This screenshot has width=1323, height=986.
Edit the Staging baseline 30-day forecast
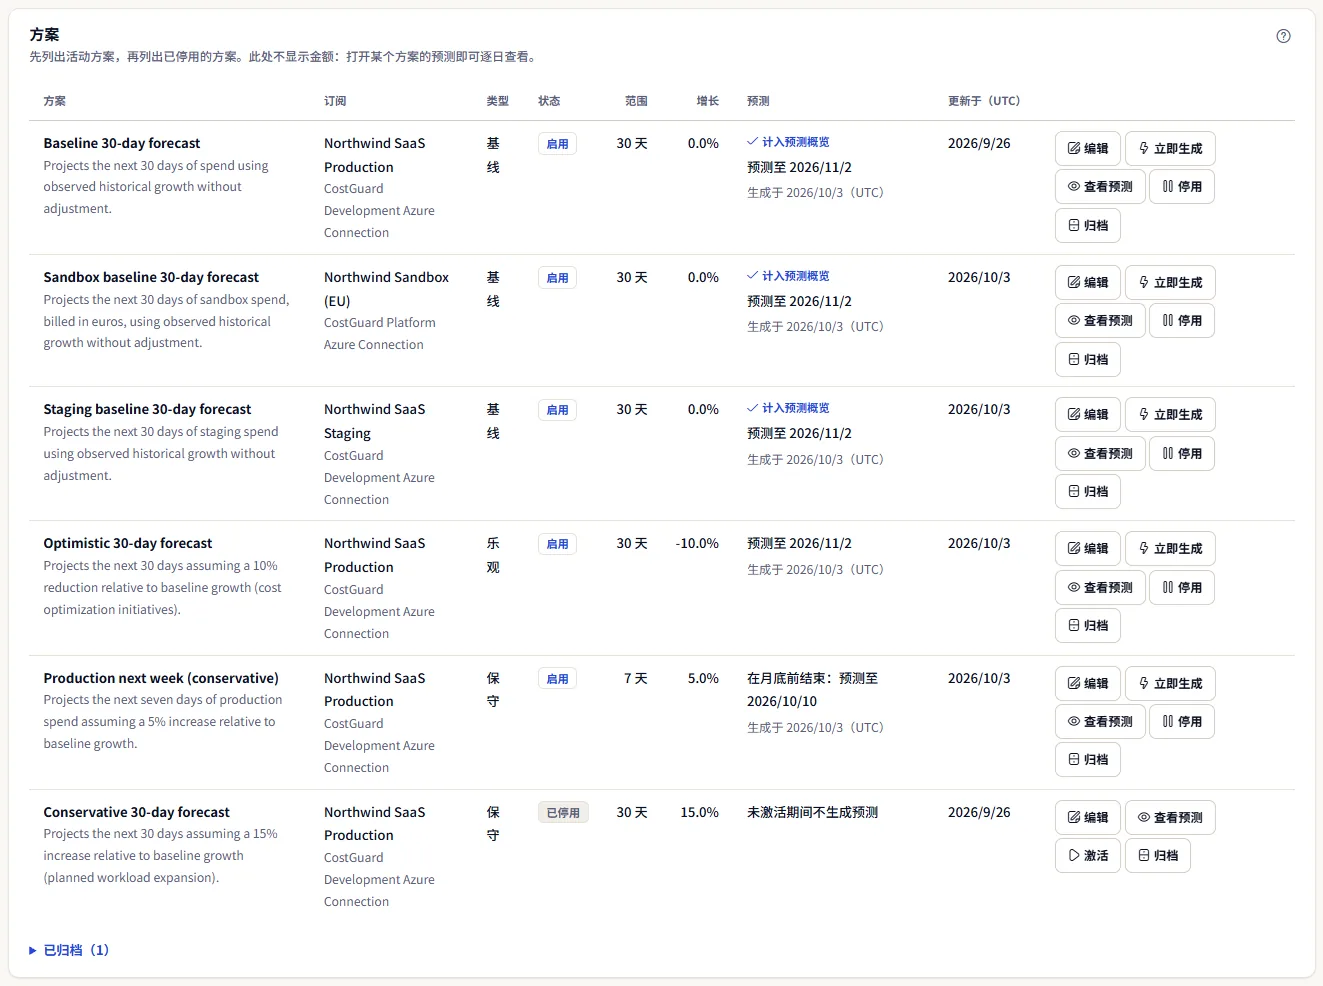pos(1088,414)
